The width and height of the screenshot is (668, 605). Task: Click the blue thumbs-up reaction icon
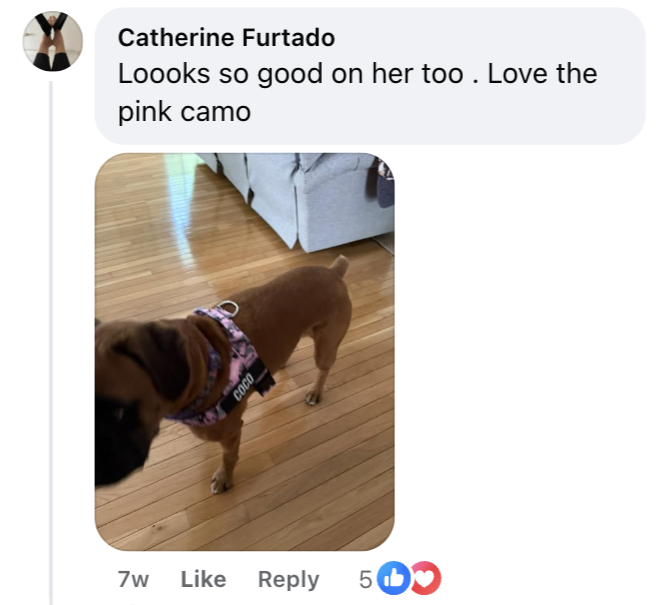tap(394, 578)
